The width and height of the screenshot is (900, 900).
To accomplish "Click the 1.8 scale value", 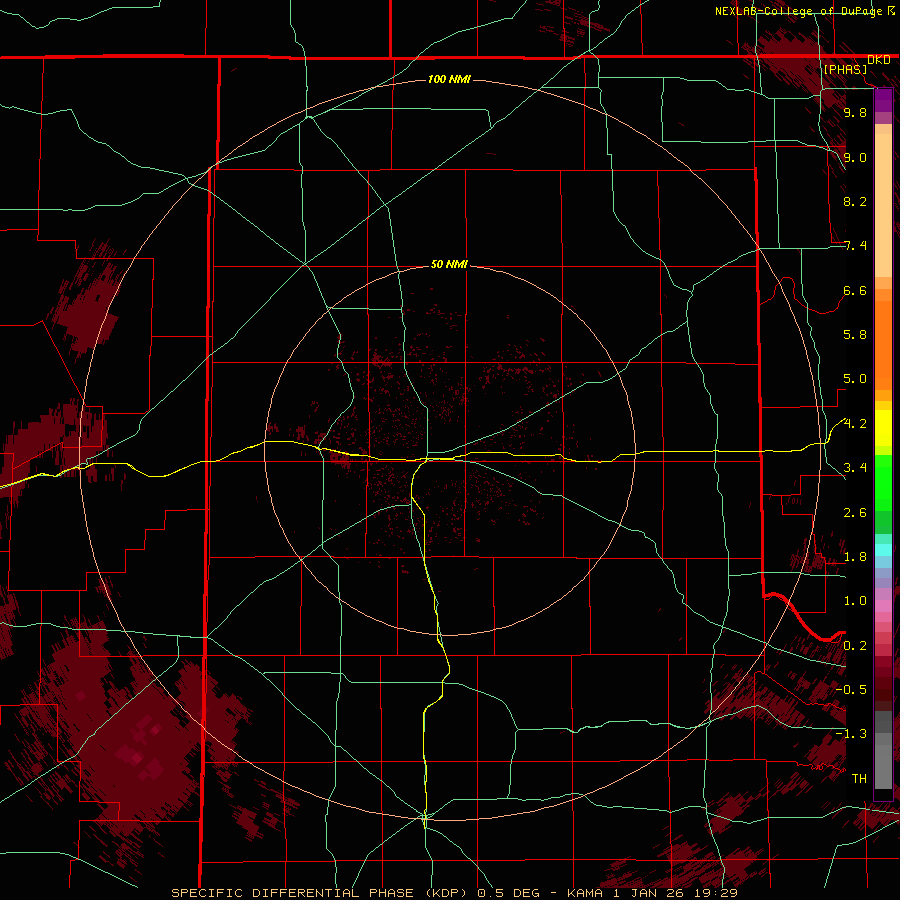I will click(855, 557).
